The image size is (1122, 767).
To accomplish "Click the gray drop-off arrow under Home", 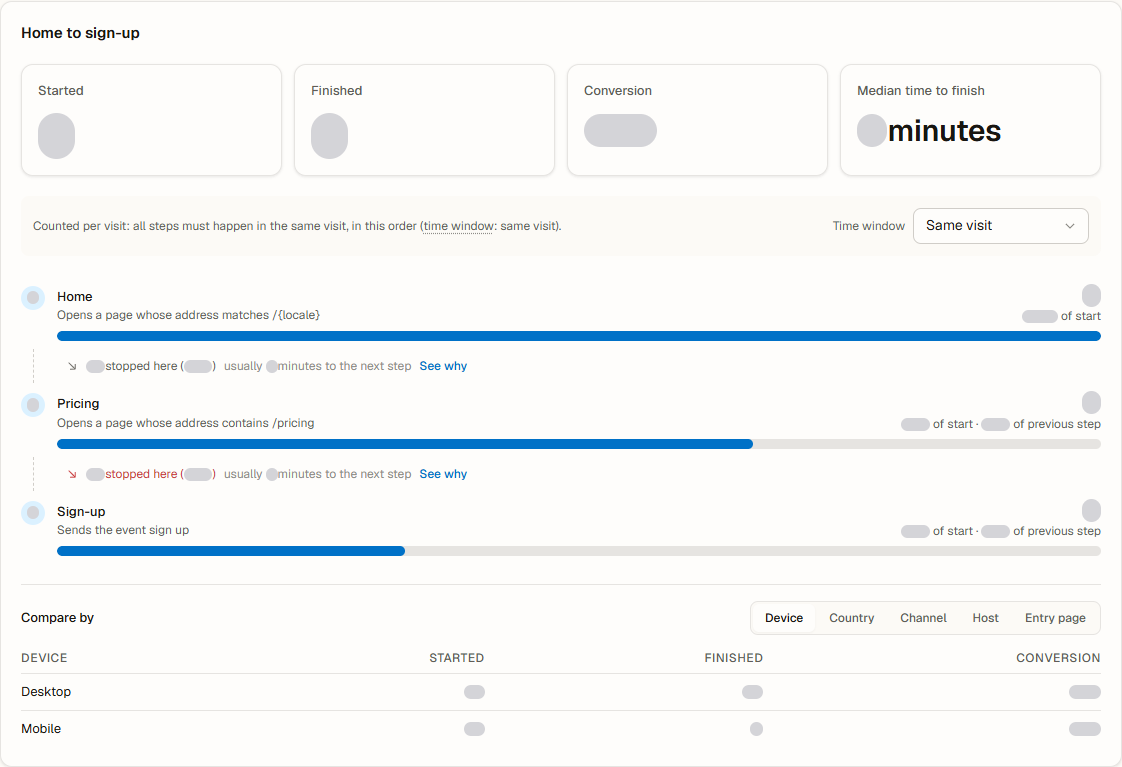I will [x=72, y=366].
